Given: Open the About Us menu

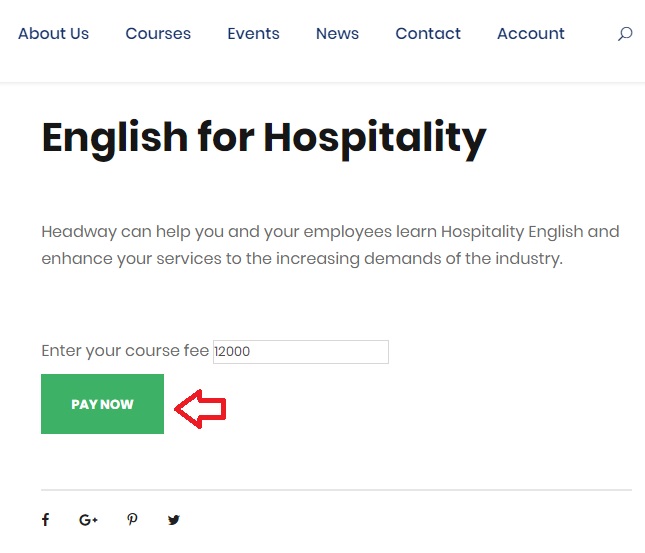Looking at the screenshot, I should 53,34.
